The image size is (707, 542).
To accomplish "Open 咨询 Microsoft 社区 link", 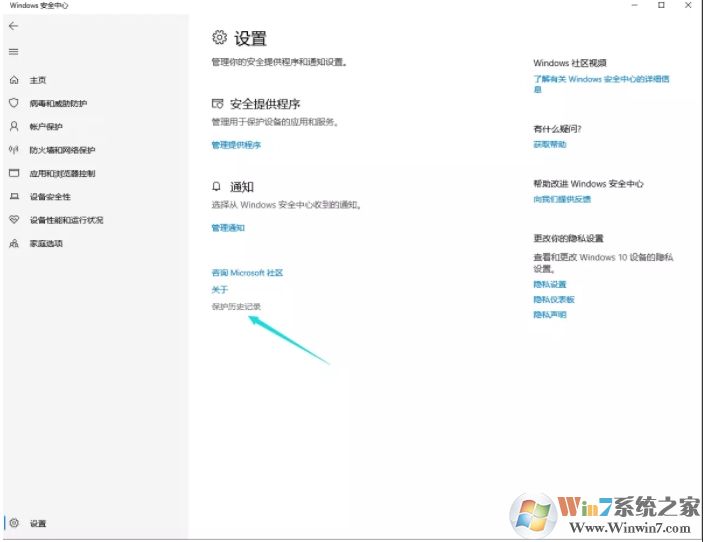I will (x=247, y=273).
